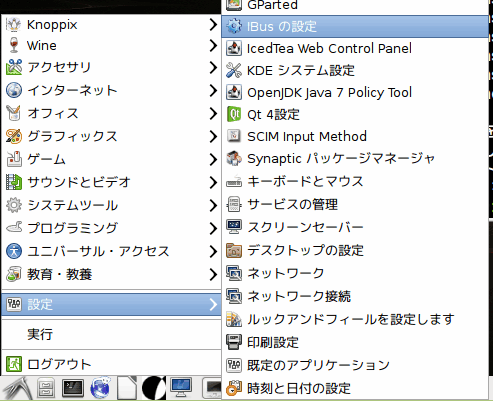
Task: Click the オフィス pencil cup icon
Action: (x=14, y=113)
